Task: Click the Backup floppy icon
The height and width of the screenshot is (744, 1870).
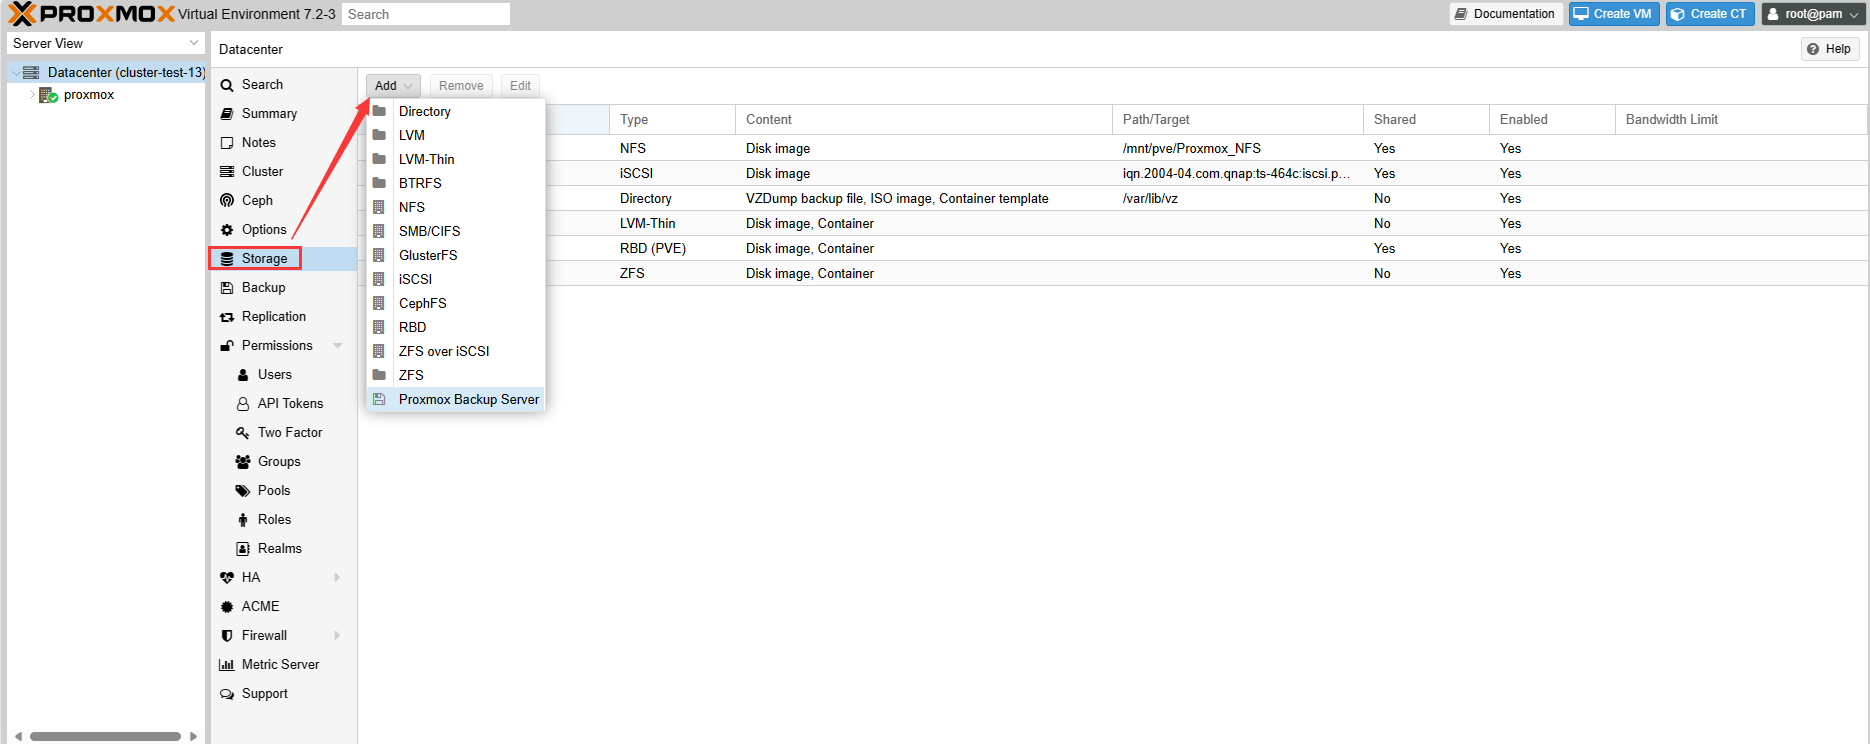Action: pos(227,288)
